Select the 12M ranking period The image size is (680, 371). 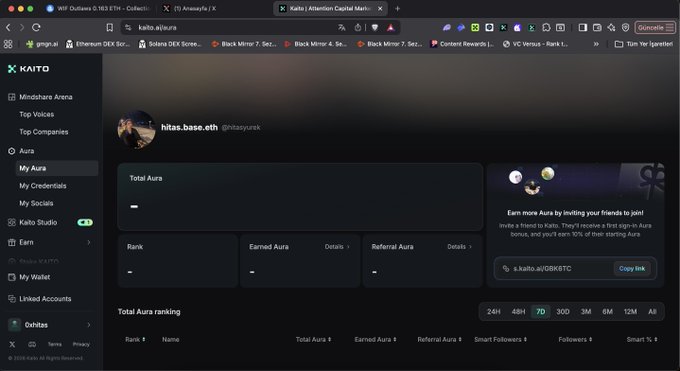[630, 312]
